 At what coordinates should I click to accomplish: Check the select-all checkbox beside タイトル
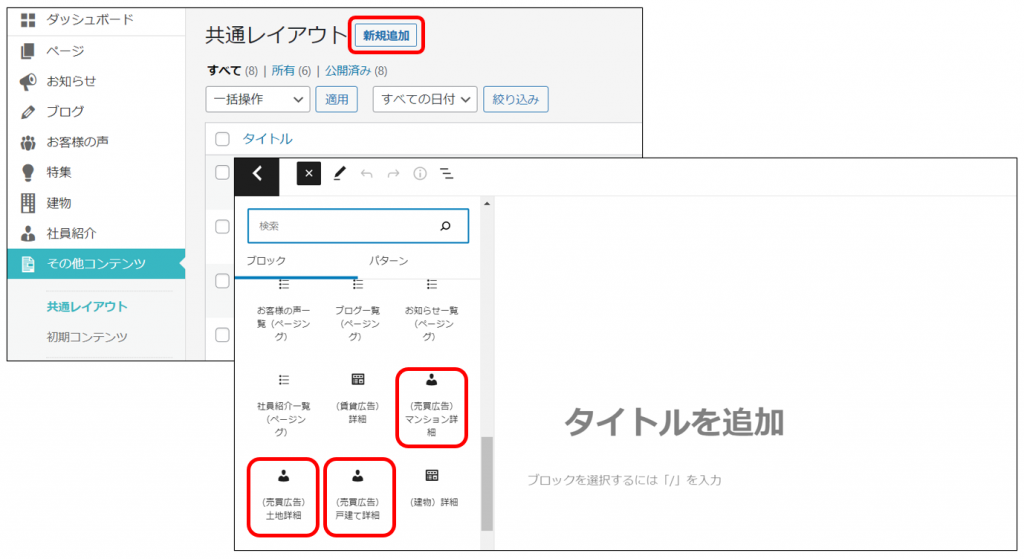222,139
